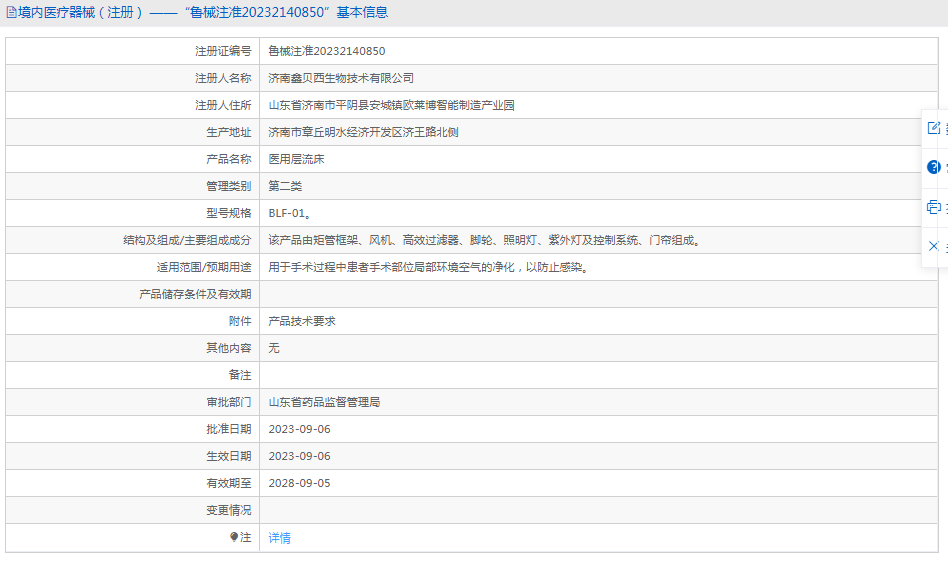
Task: Click the 有效期至 label
Action: coord(229,483)
